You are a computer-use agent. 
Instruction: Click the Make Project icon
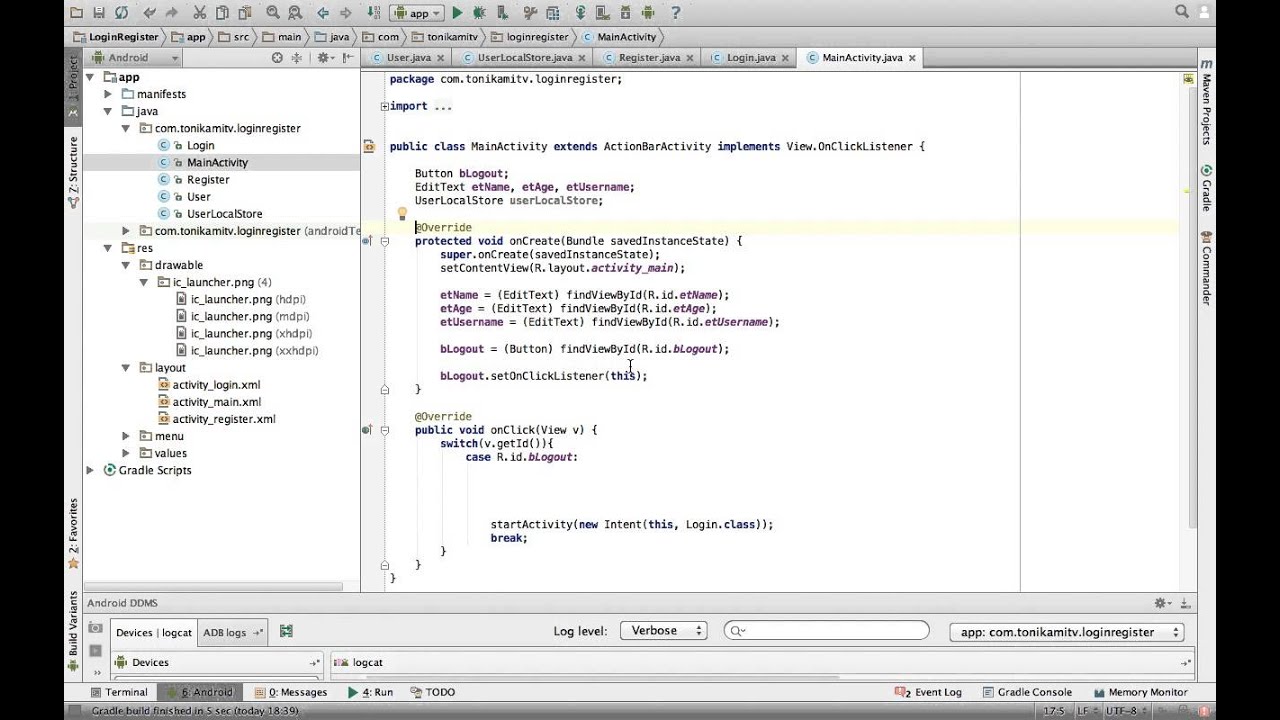(373, 13)
